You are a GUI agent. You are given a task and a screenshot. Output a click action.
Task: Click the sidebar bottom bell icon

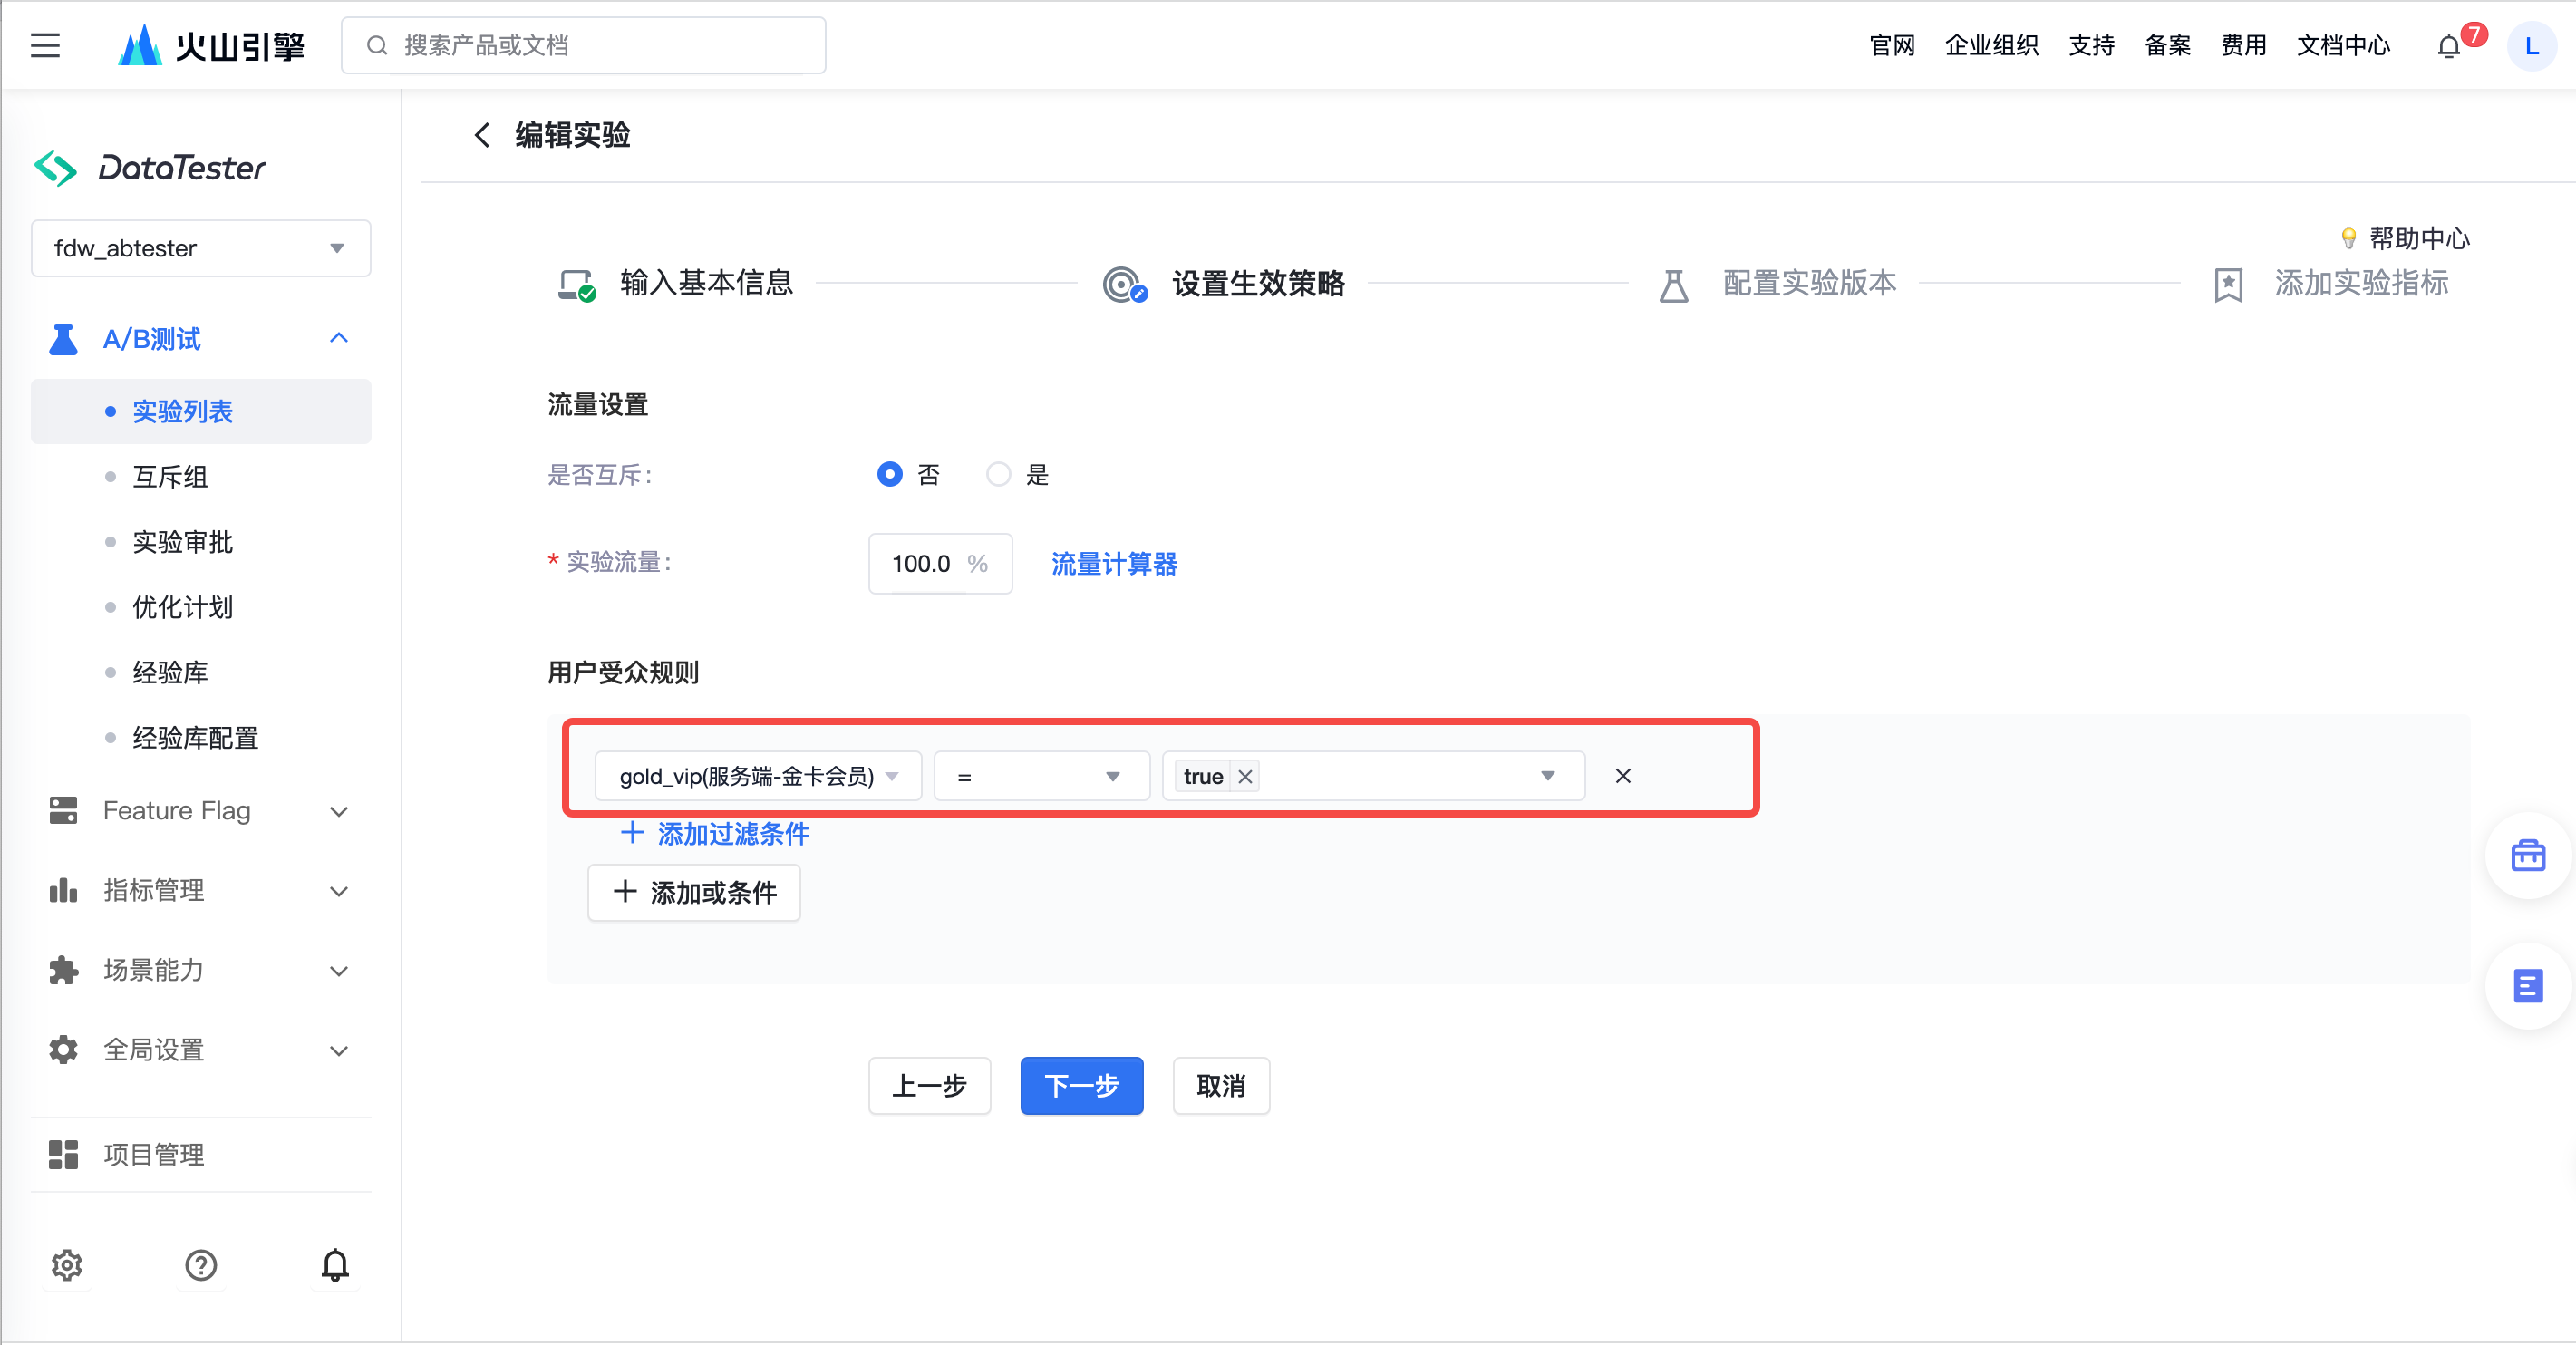(x=335, y=1265)
